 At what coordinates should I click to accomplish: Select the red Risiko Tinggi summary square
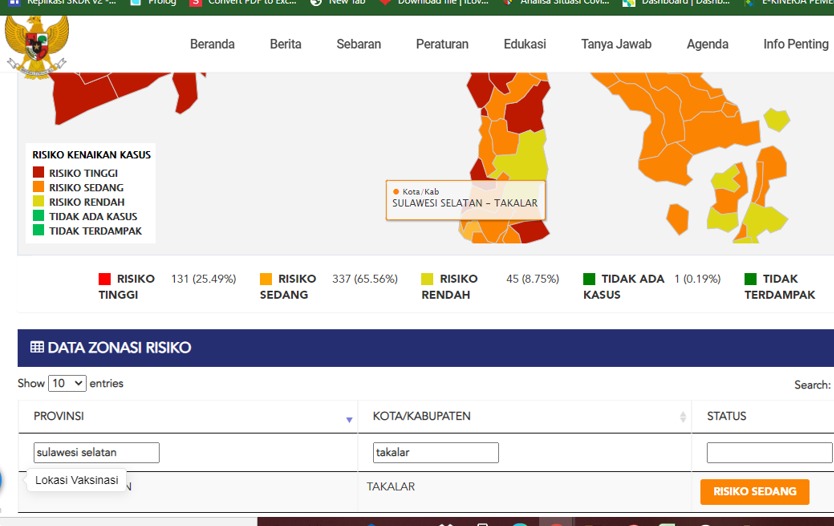105,279
